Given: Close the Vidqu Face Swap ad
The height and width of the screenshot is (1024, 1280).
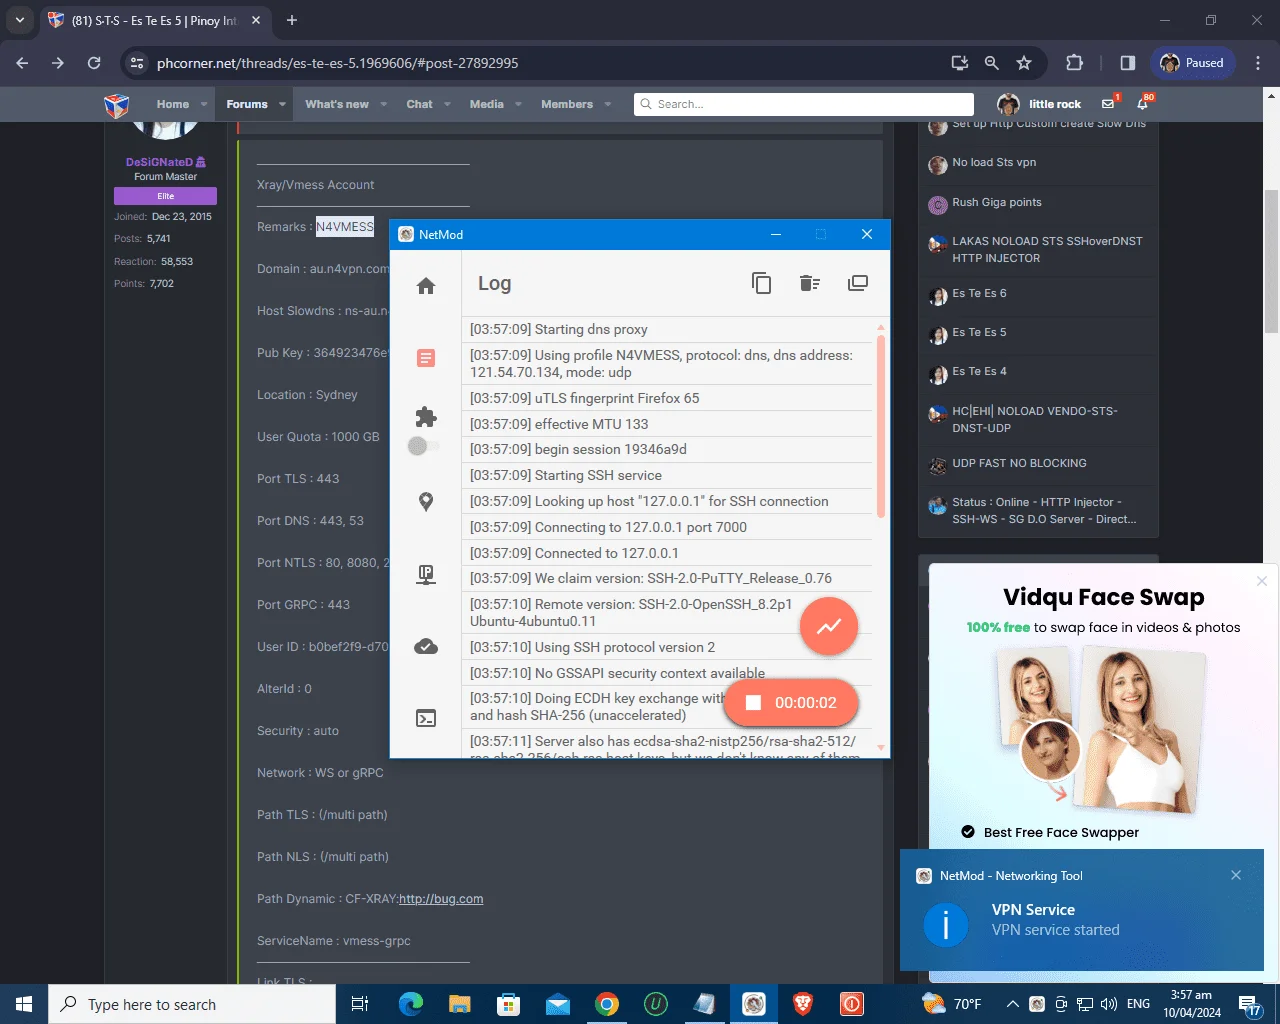Looking at the screenshot, I should point(1262,581).
